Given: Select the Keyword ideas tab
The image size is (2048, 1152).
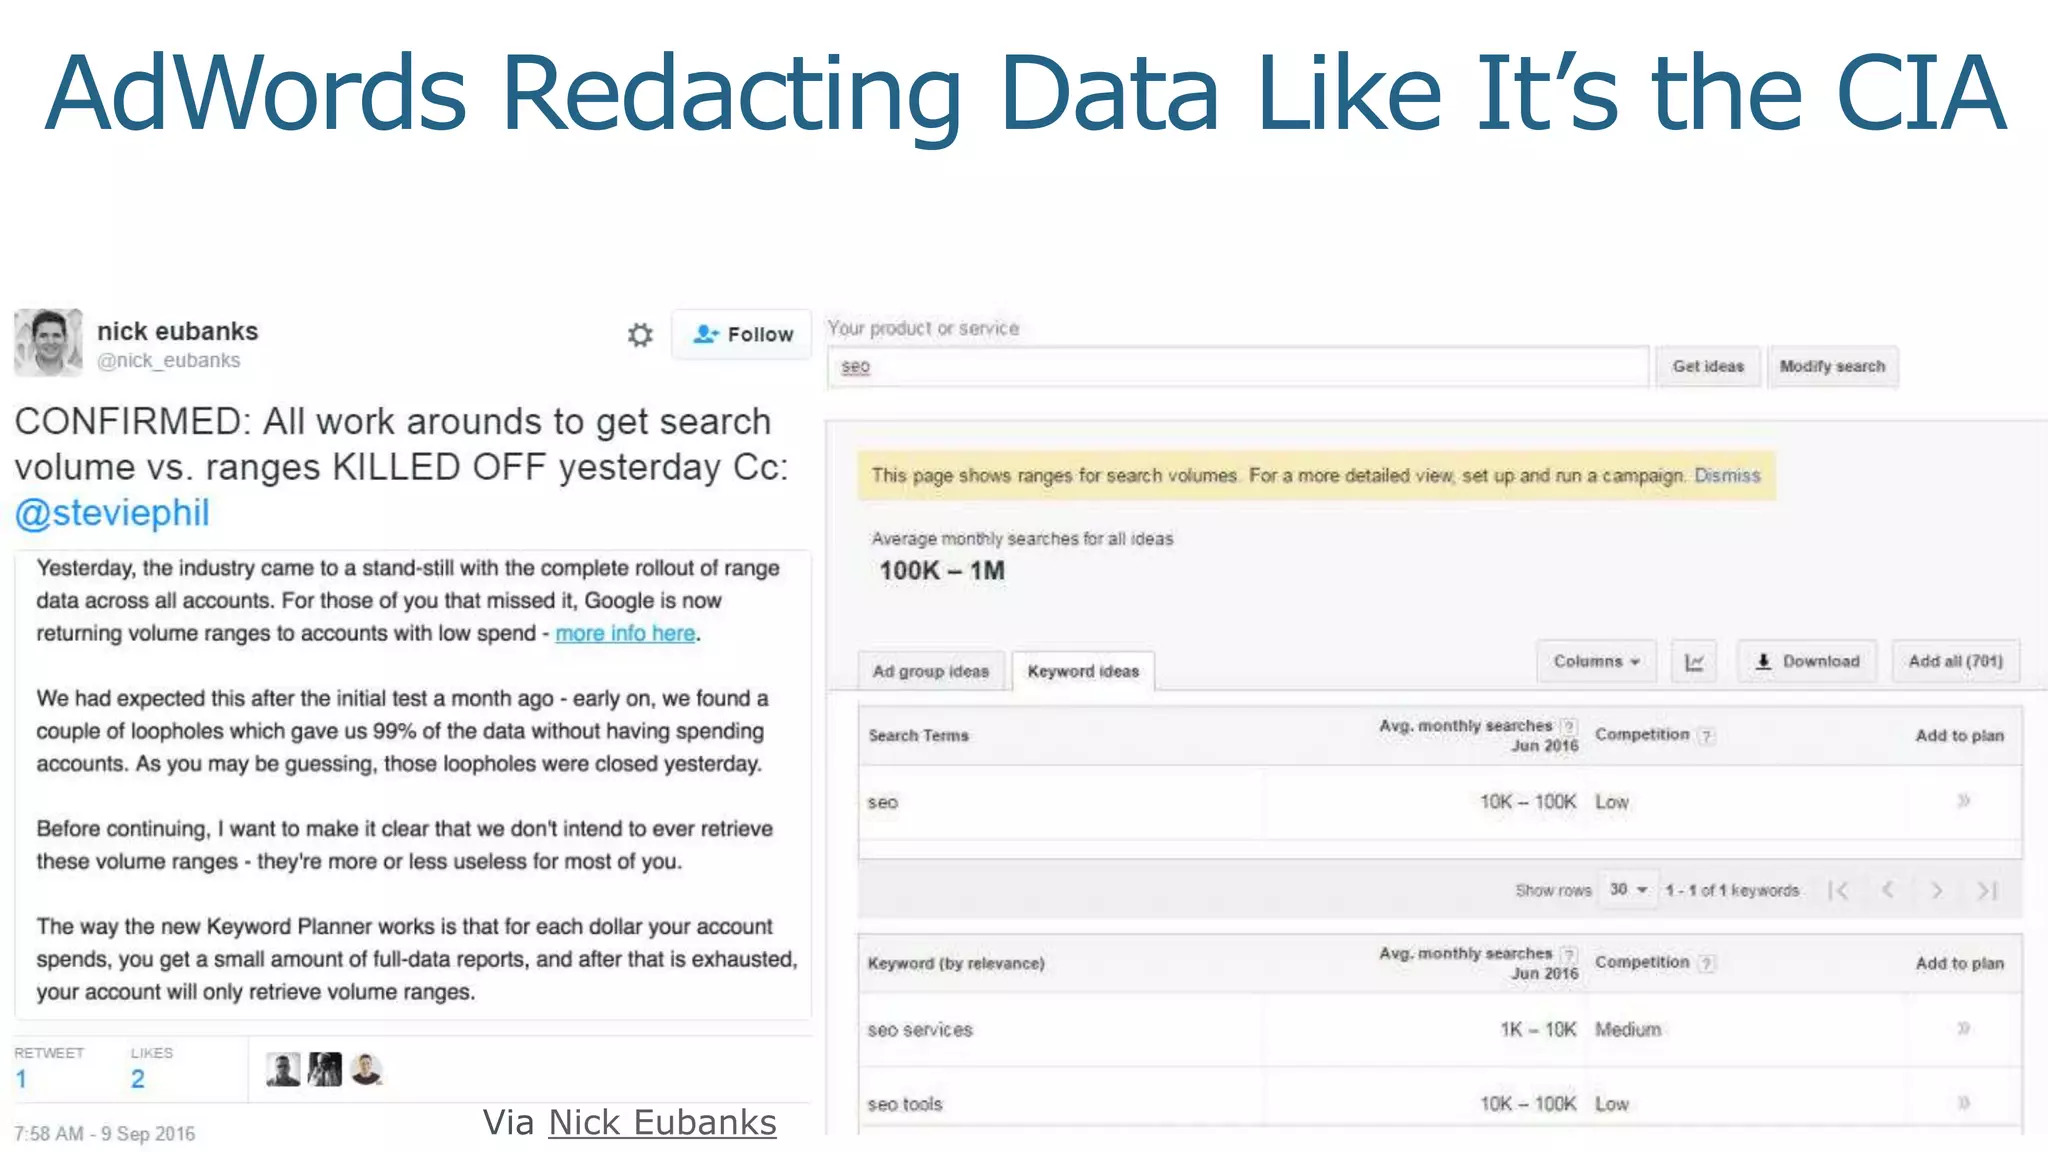Looking at the screenshot, I should (1083, 671).
